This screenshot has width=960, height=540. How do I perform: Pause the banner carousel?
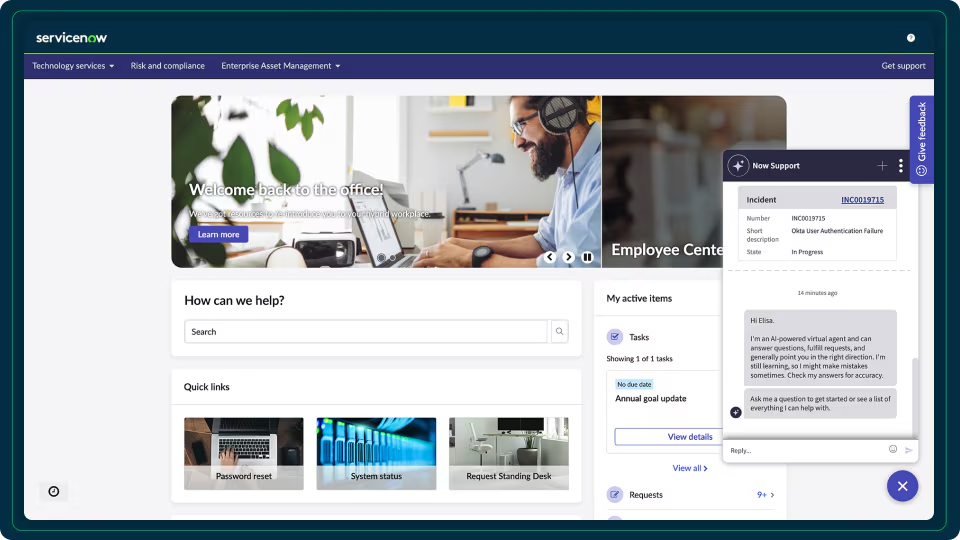point(587,257)
